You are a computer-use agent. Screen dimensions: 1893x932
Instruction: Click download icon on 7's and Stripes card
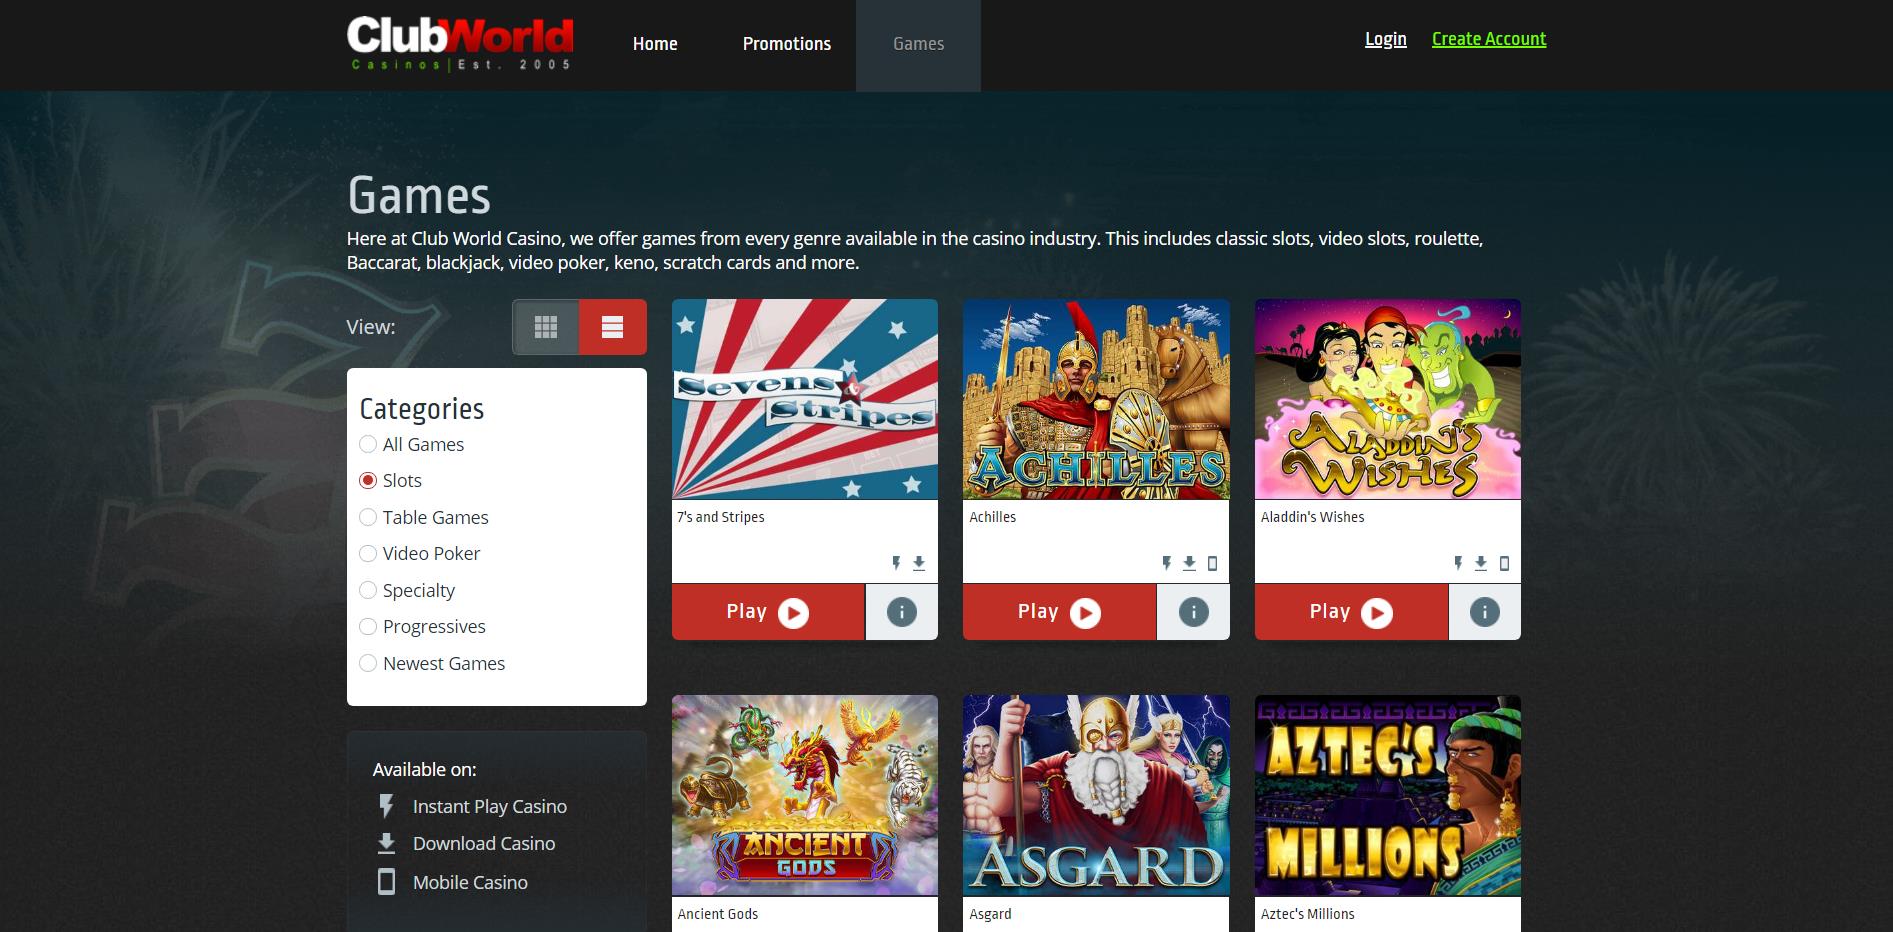919,564
